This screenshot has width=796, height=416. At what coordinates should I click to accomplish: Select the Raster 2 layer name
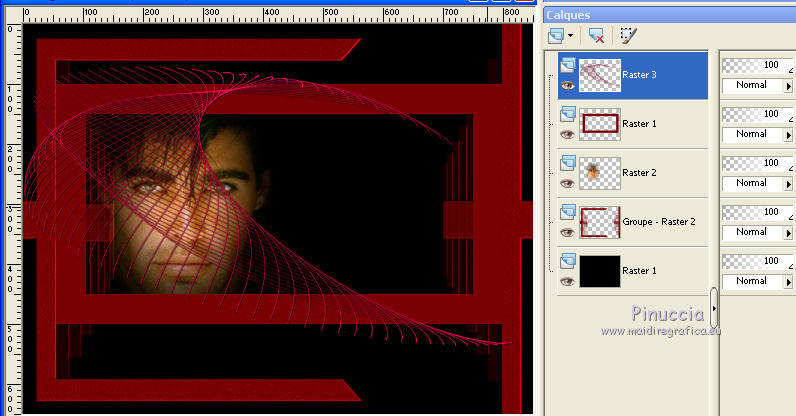[639, 173]
